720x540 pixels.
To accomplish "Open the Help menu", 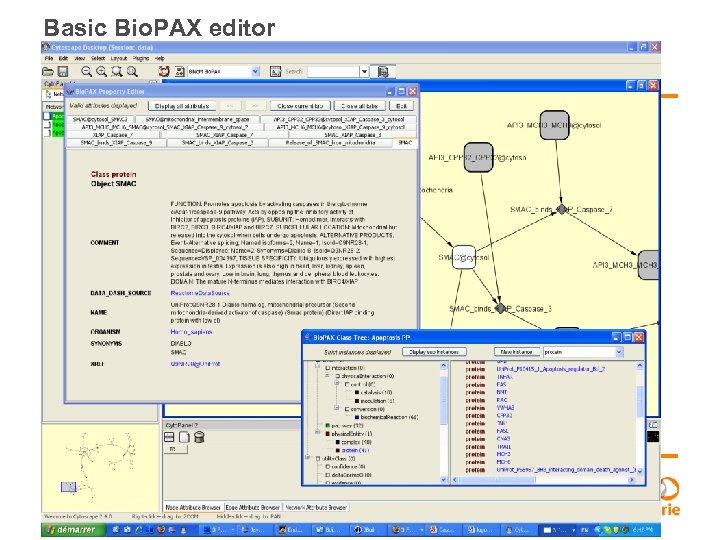I will 160,58.
